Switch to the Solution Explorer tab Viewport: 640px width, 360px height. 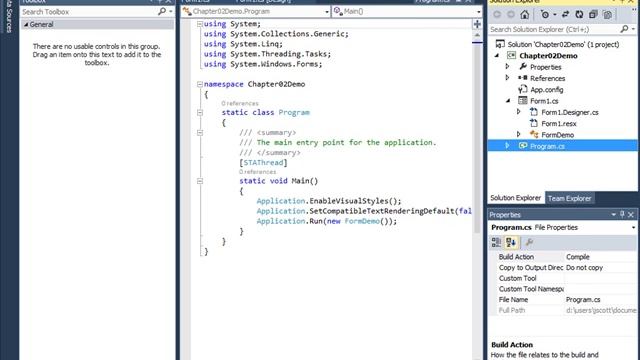[x=516, y=198]
